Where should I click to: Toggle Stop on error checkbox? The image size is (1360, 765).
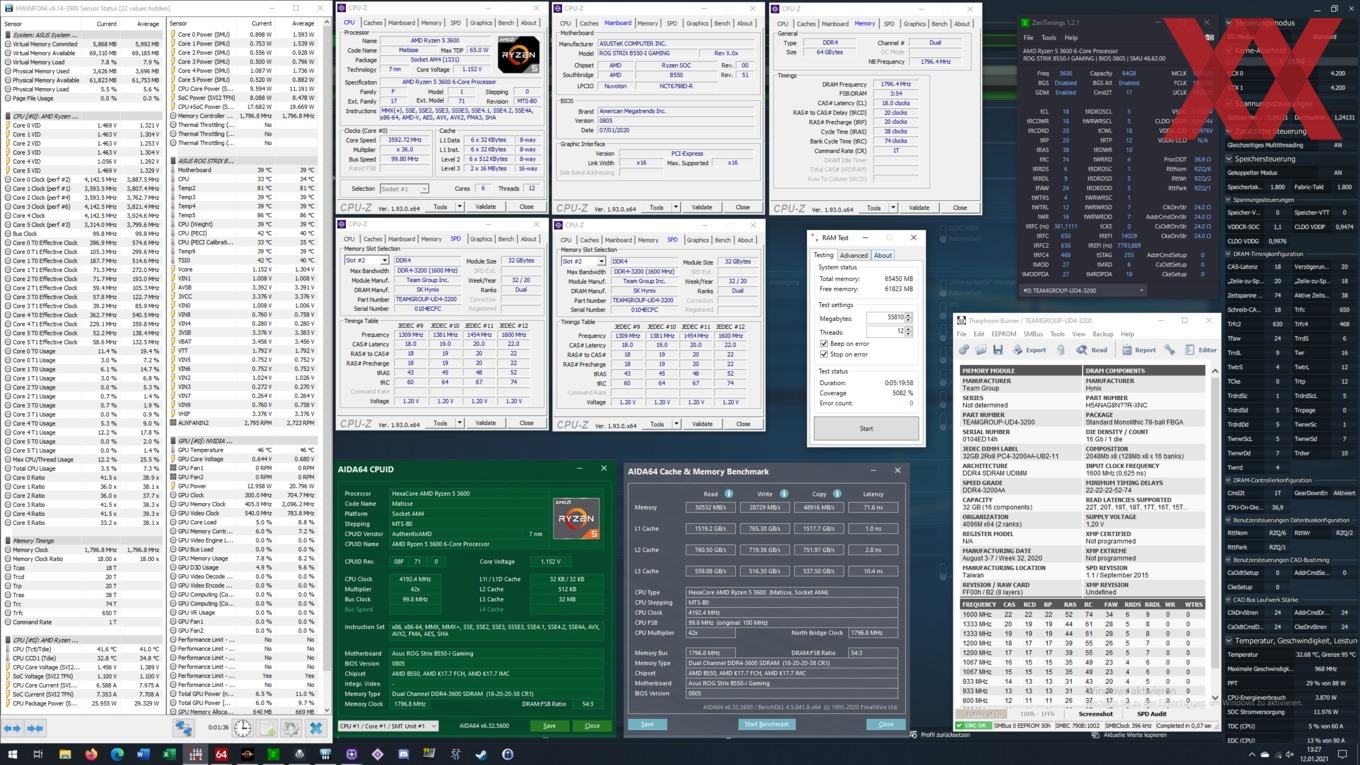click(x=824, y=354)
